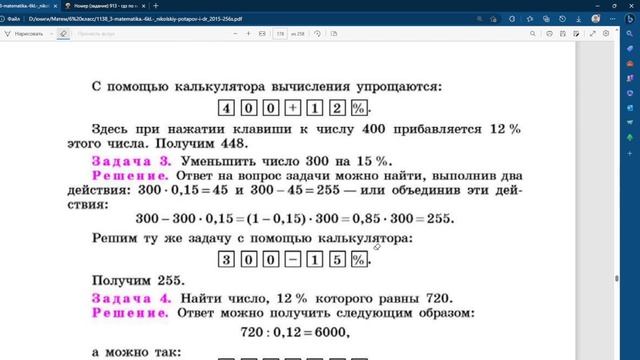640x360 pixels.
Task: Open PDF settings gear icon
Action: 606,34
